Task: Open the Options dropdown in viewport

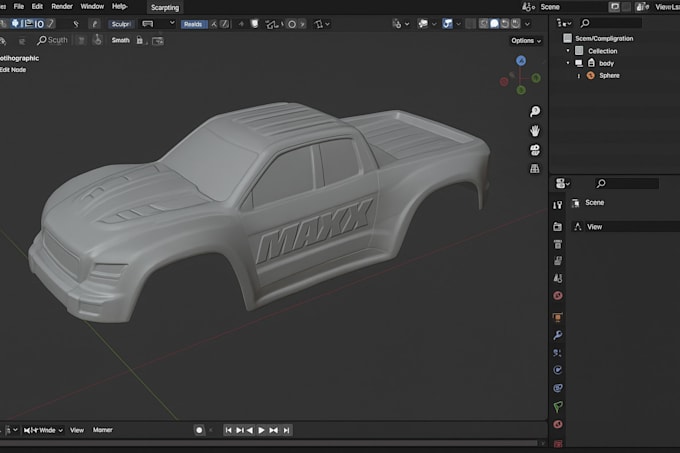Action: pos(526,40)
